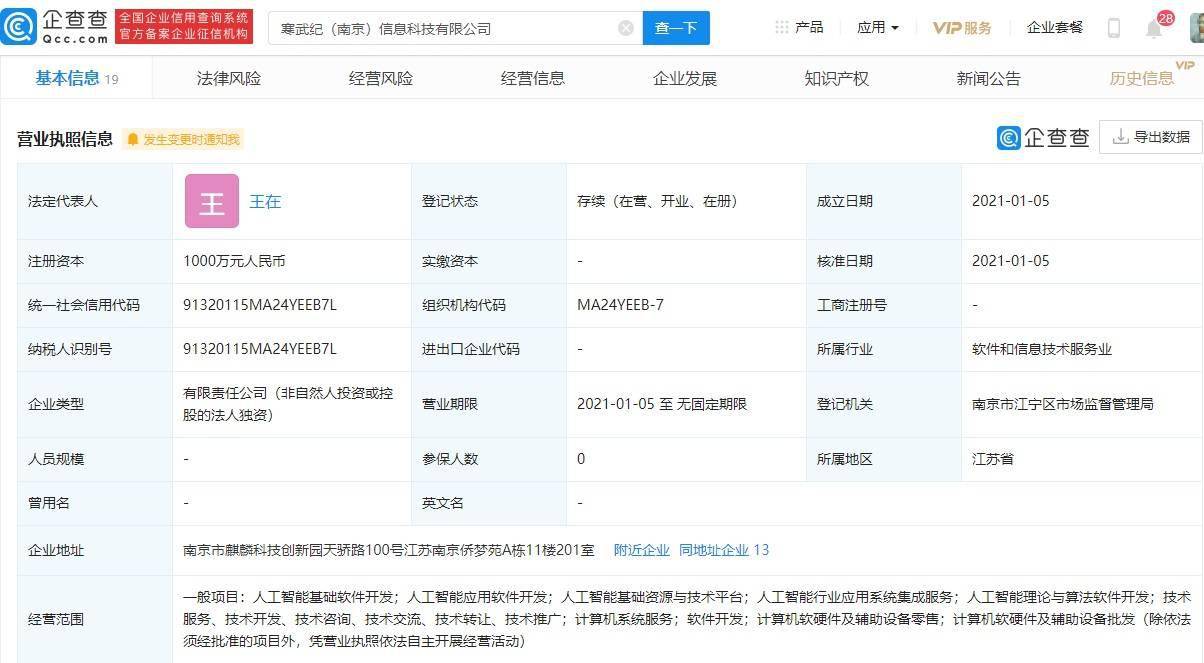Click registered capital 1000万元人民币

[234, 261]
